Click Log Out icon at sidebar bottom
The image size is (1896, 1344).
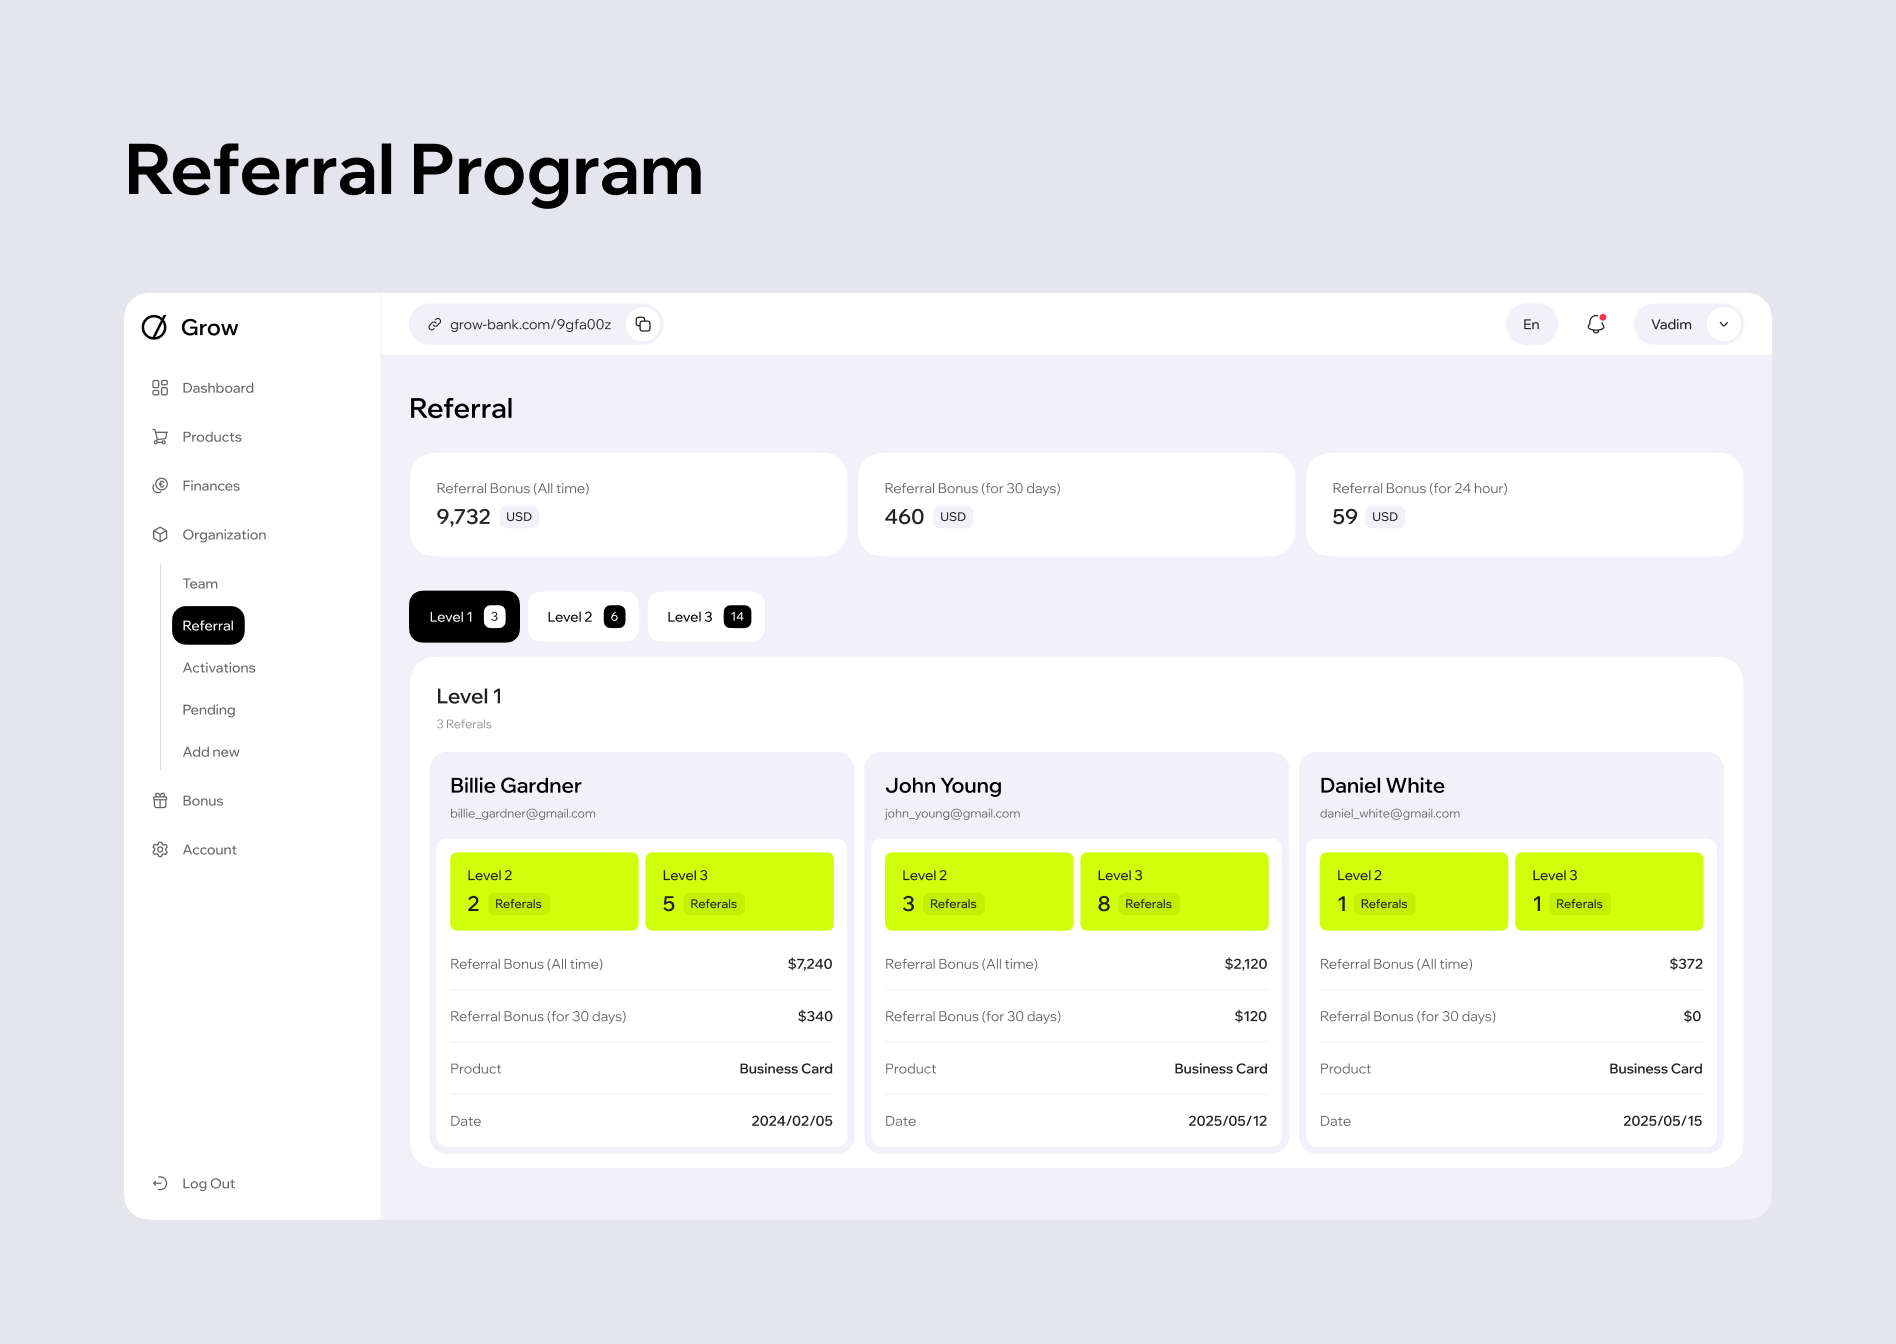(160, 1184)
